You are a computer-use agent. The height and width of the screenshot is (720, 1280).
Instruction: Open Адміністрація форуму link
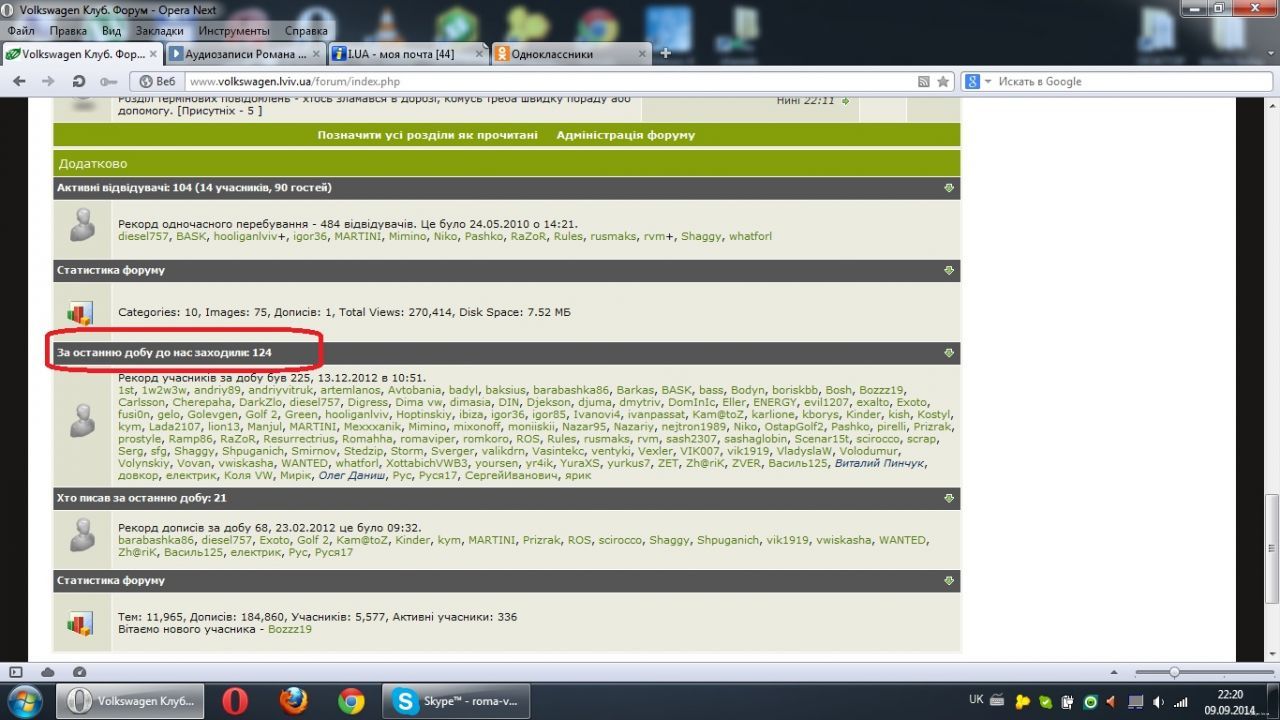click(x=625, y=135)
